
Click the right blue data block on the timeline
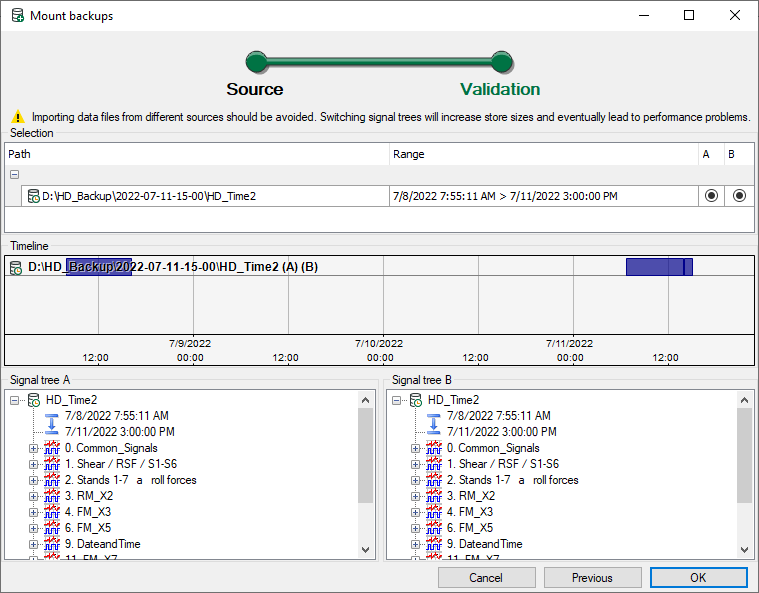pyautogui.click(x=658, y=267)
